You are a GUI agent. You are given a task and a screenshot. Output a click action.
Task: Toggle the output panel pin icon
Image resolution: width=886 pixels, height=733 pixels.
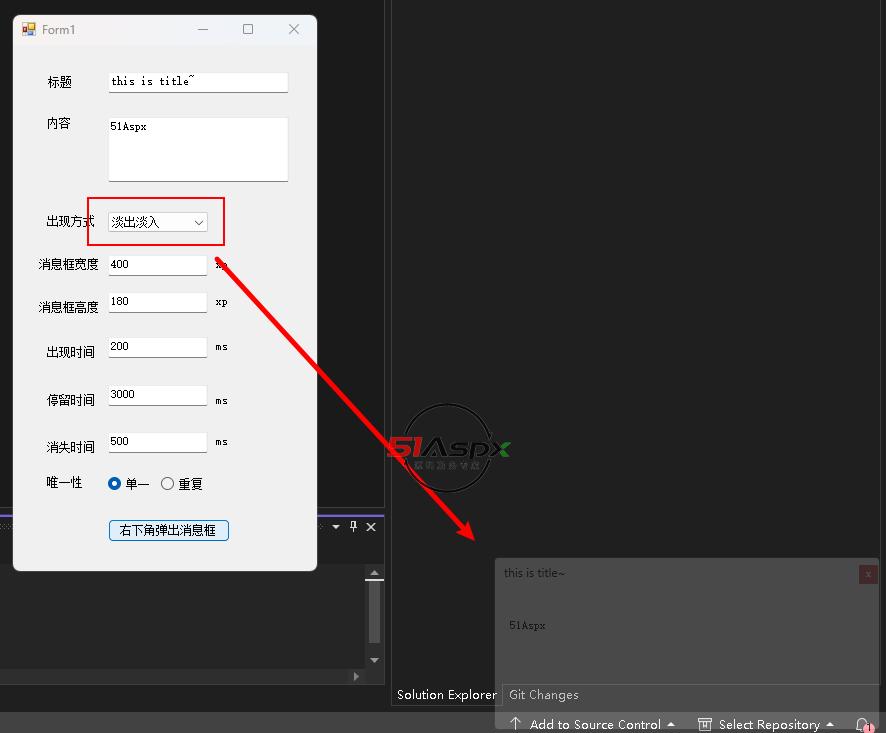(x=353, y=527)
